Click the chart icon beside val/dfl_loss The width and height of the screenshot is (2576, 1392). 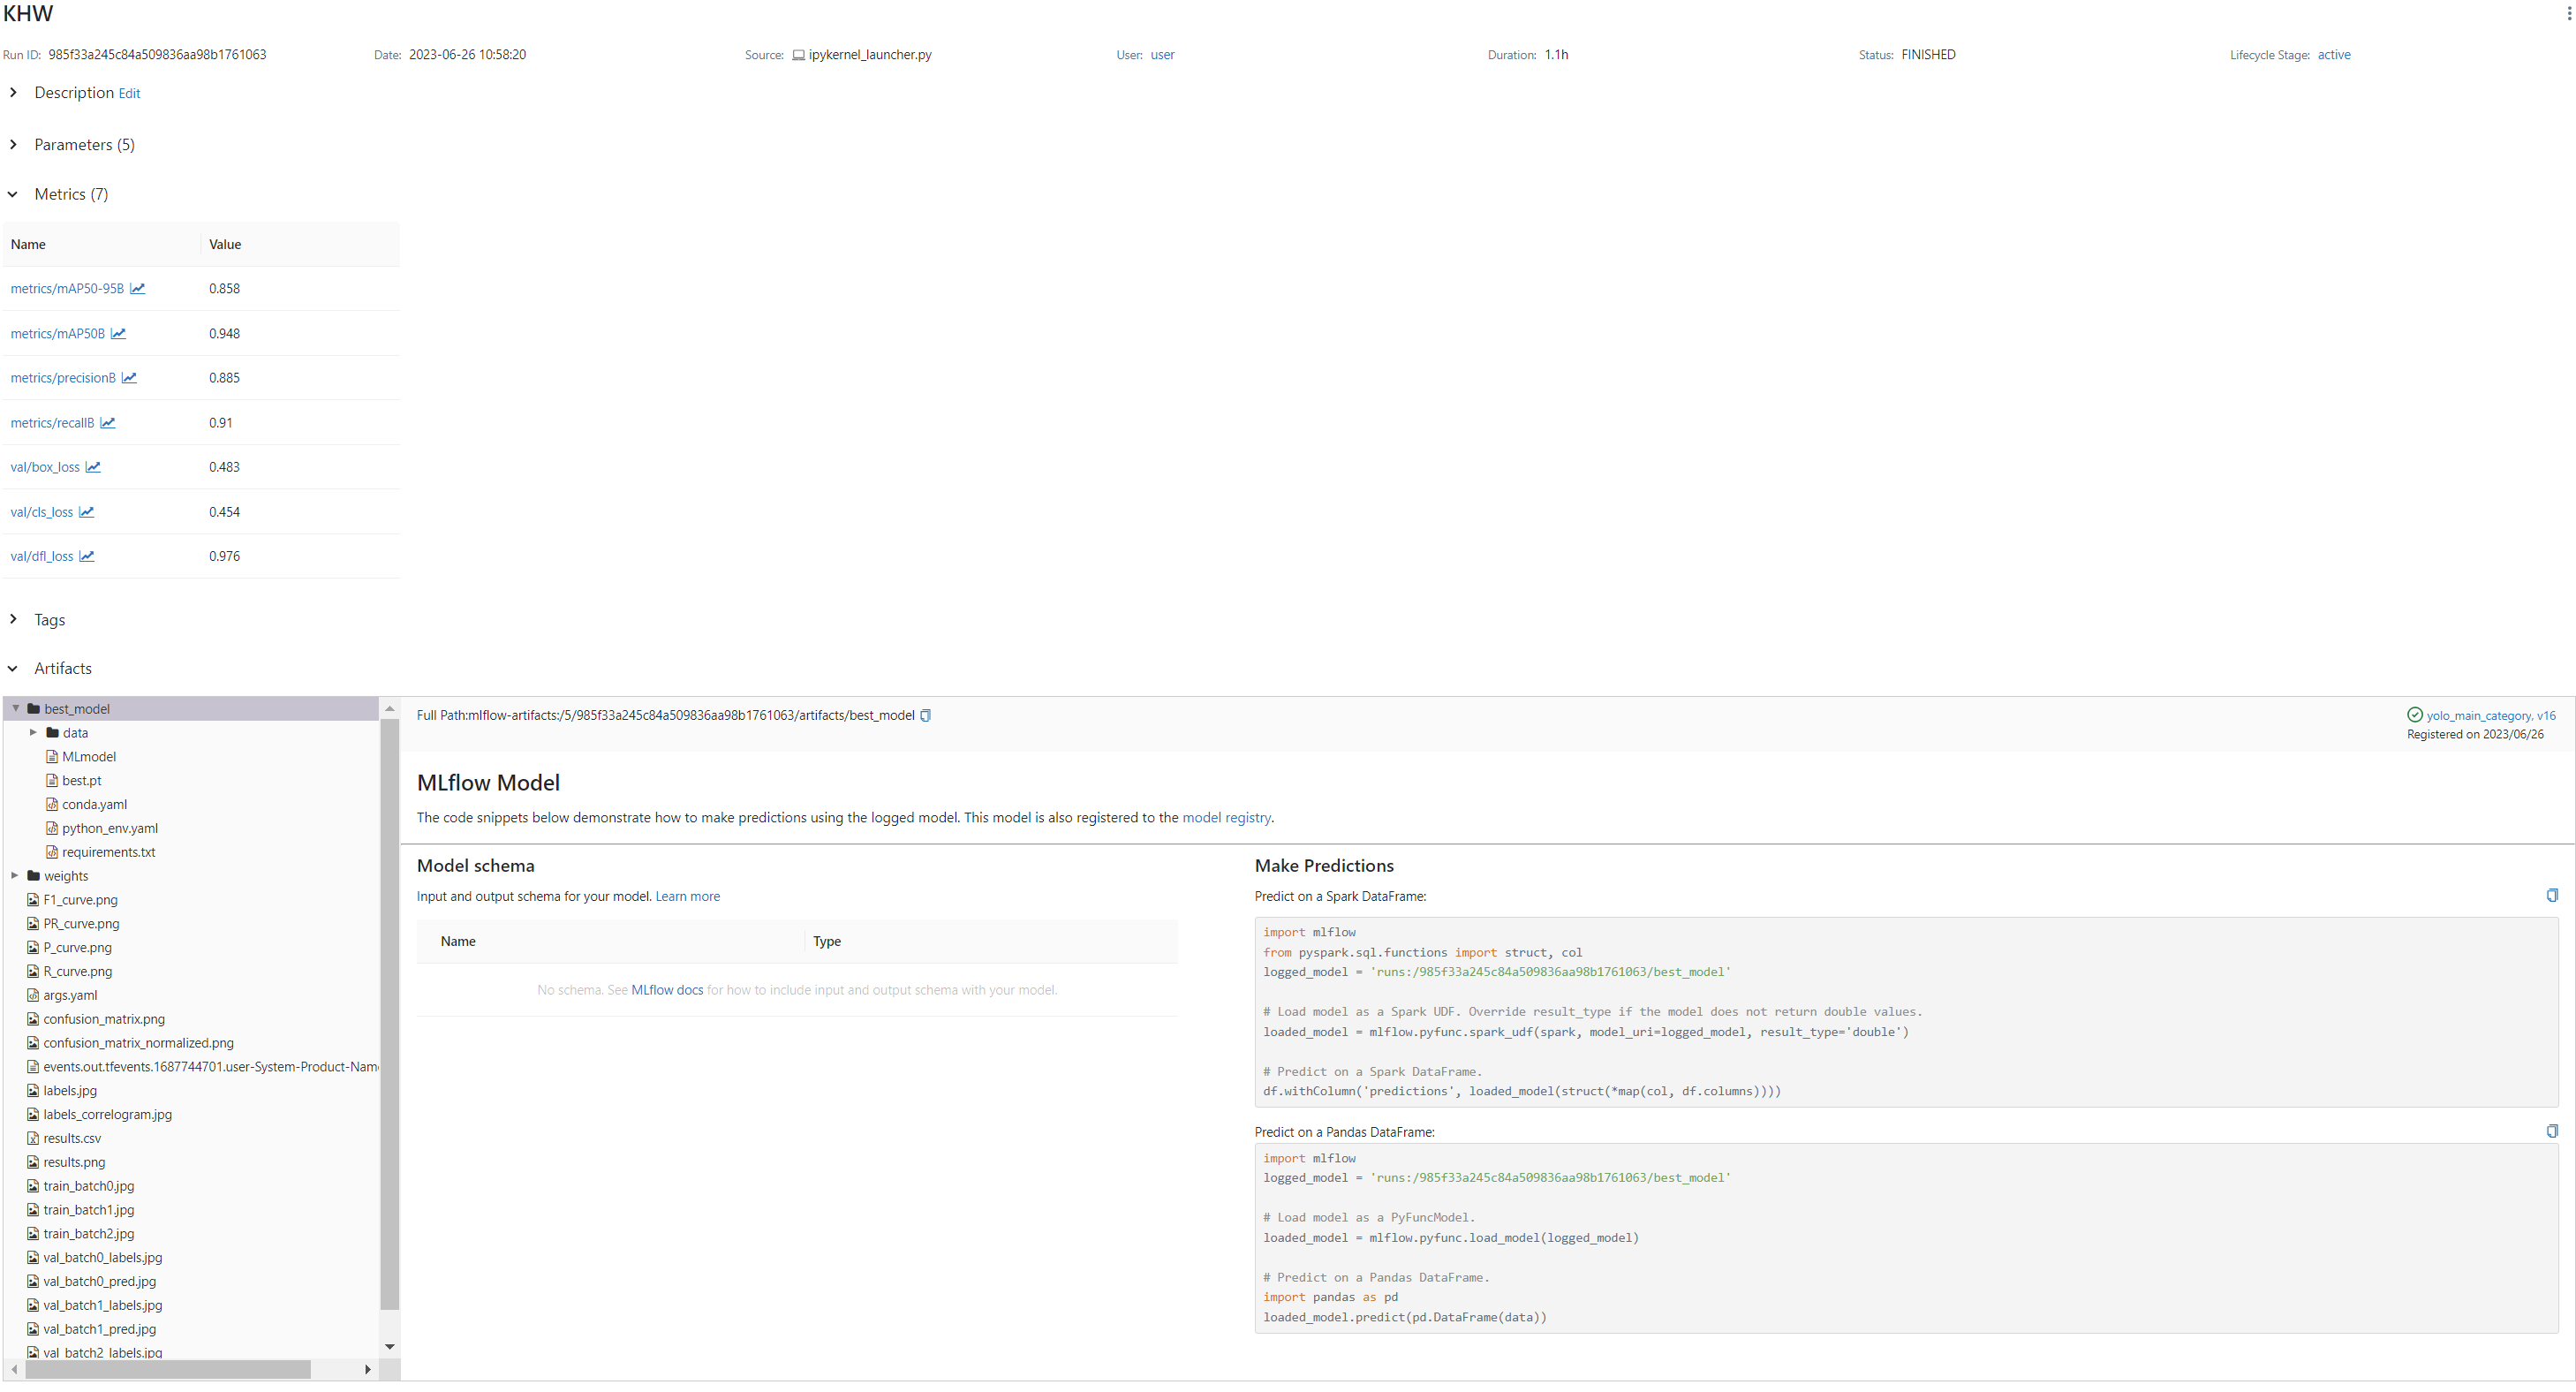[88, 556]
